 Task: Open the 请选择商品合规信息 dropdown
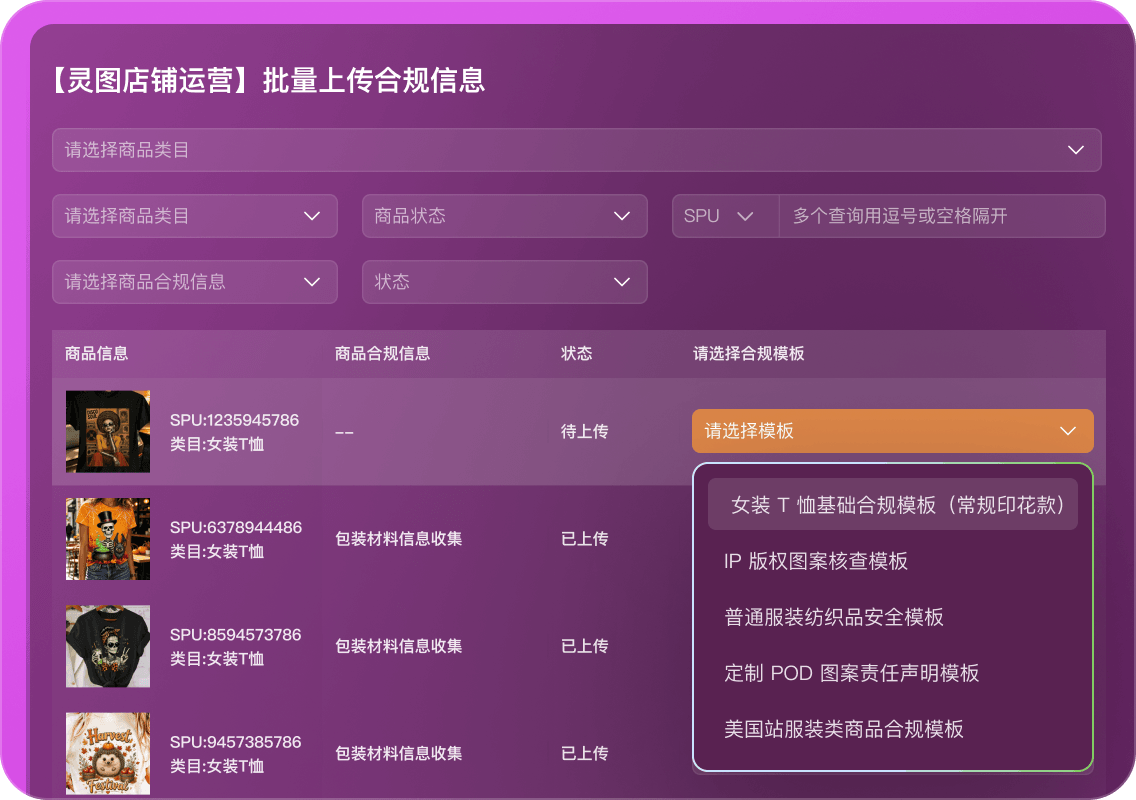click(195, 282)
